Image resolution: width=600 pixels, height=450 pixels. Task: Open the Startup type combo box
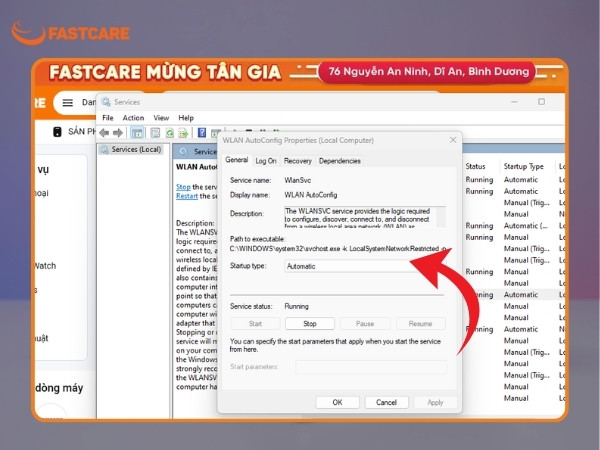pyautogui.click(x=365, y=266)
